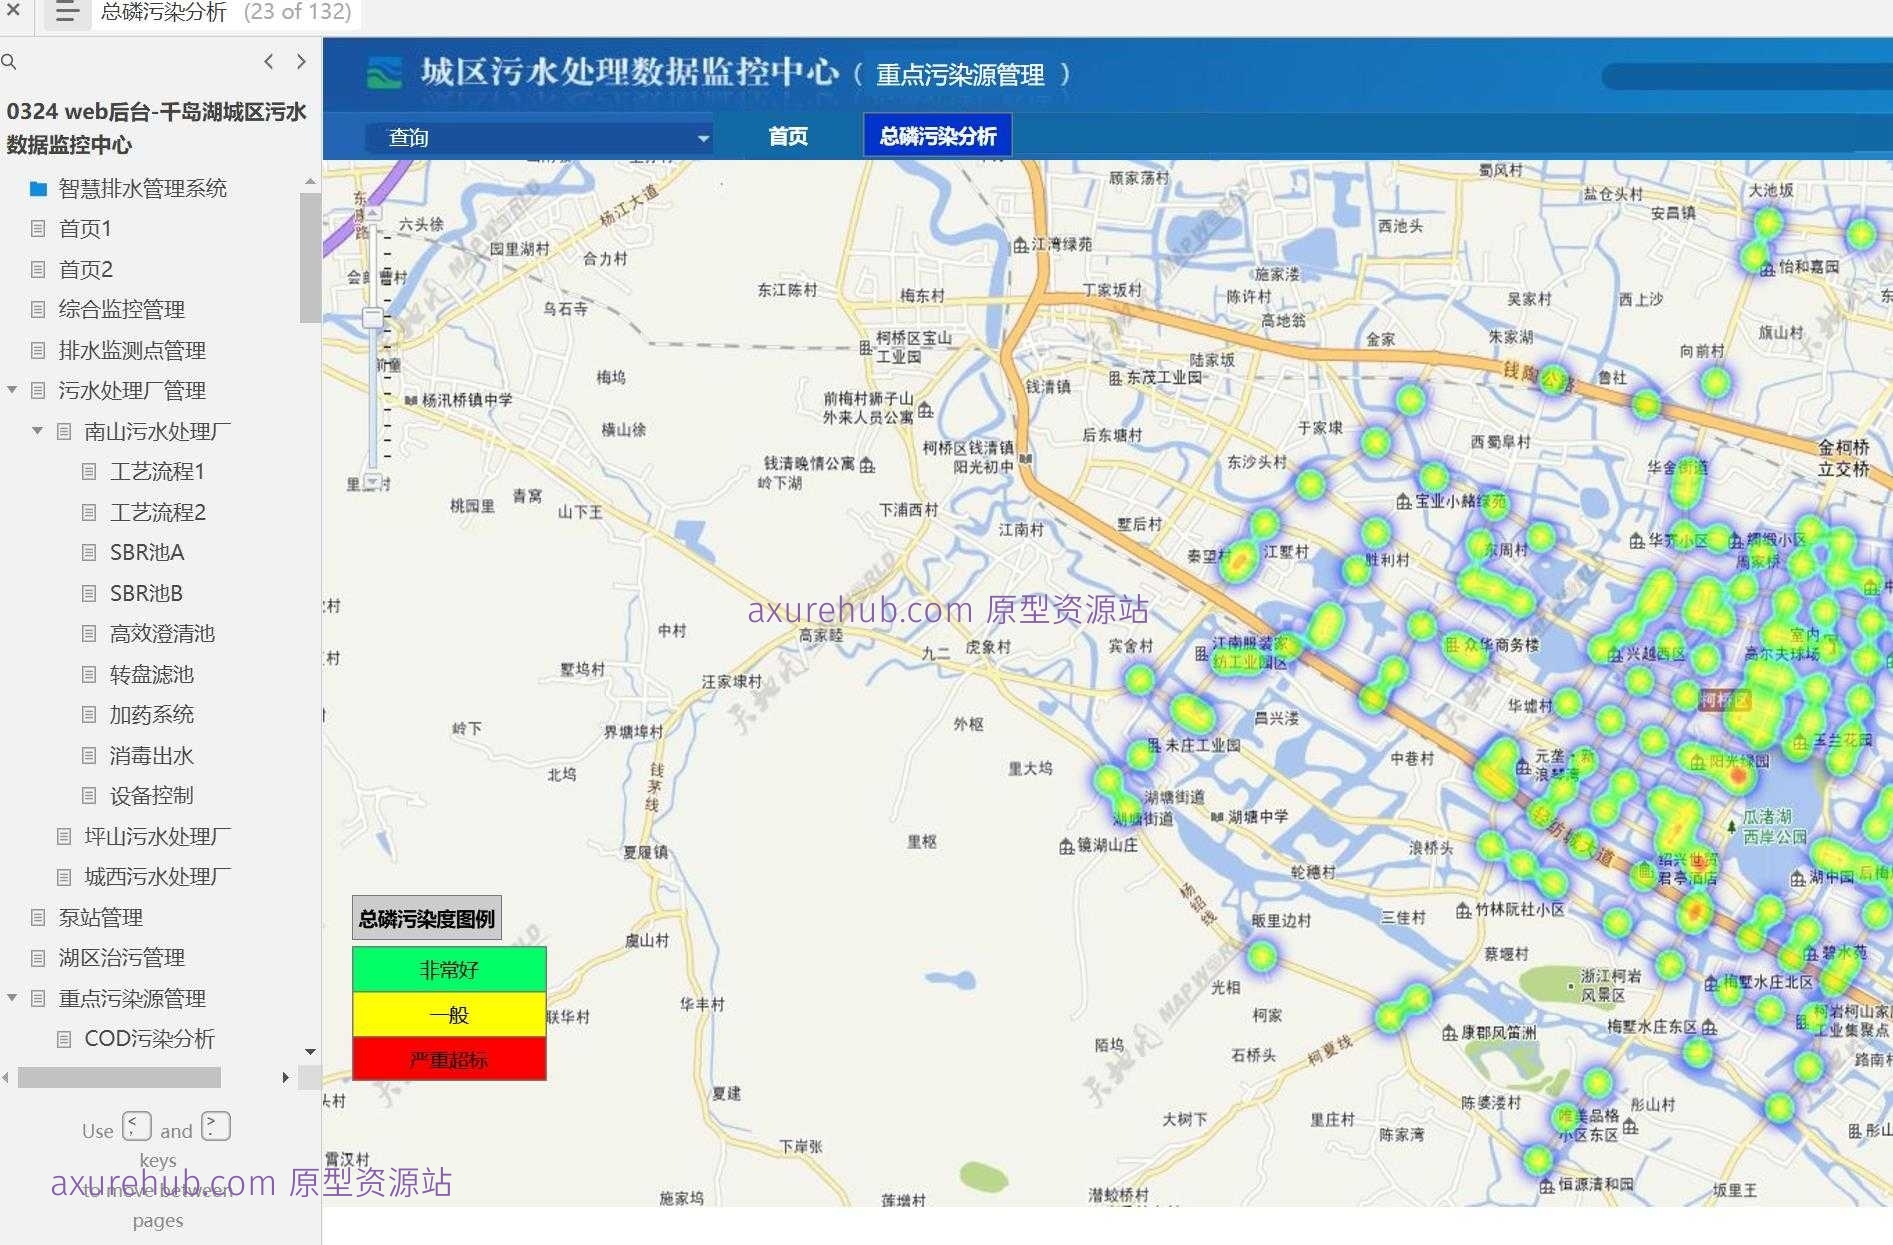Open the 查询 dropdown in the nav bar
The image size is (1893, 1245).
coord(540,137)
